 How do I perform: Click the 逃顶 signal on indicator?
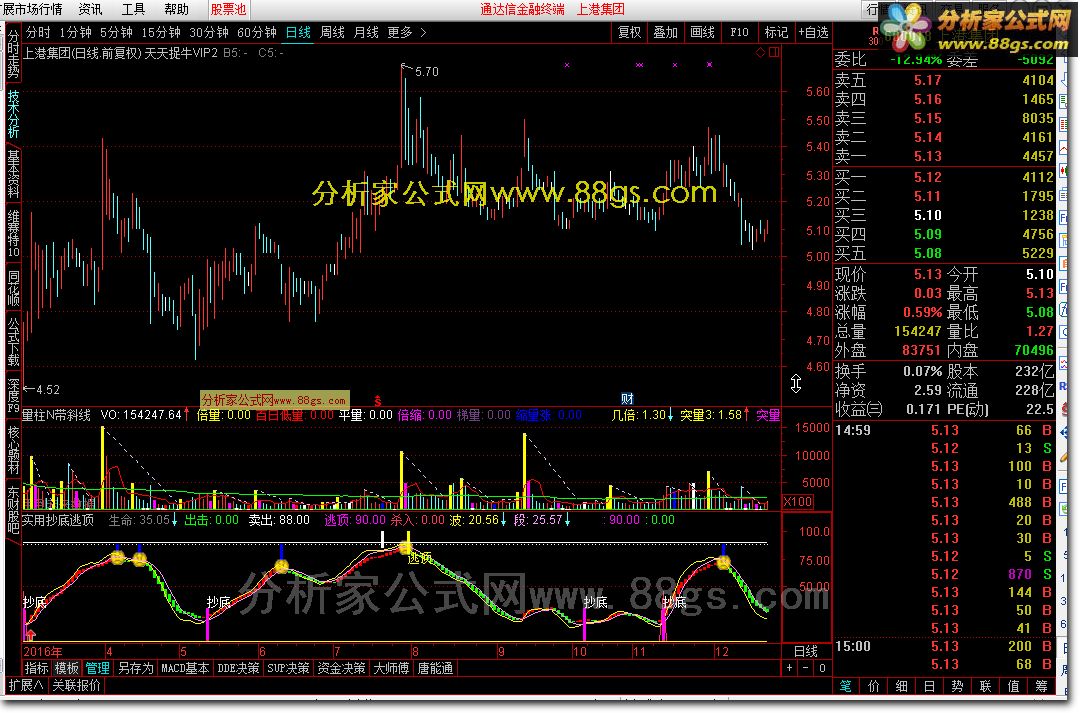click(419, 557)
